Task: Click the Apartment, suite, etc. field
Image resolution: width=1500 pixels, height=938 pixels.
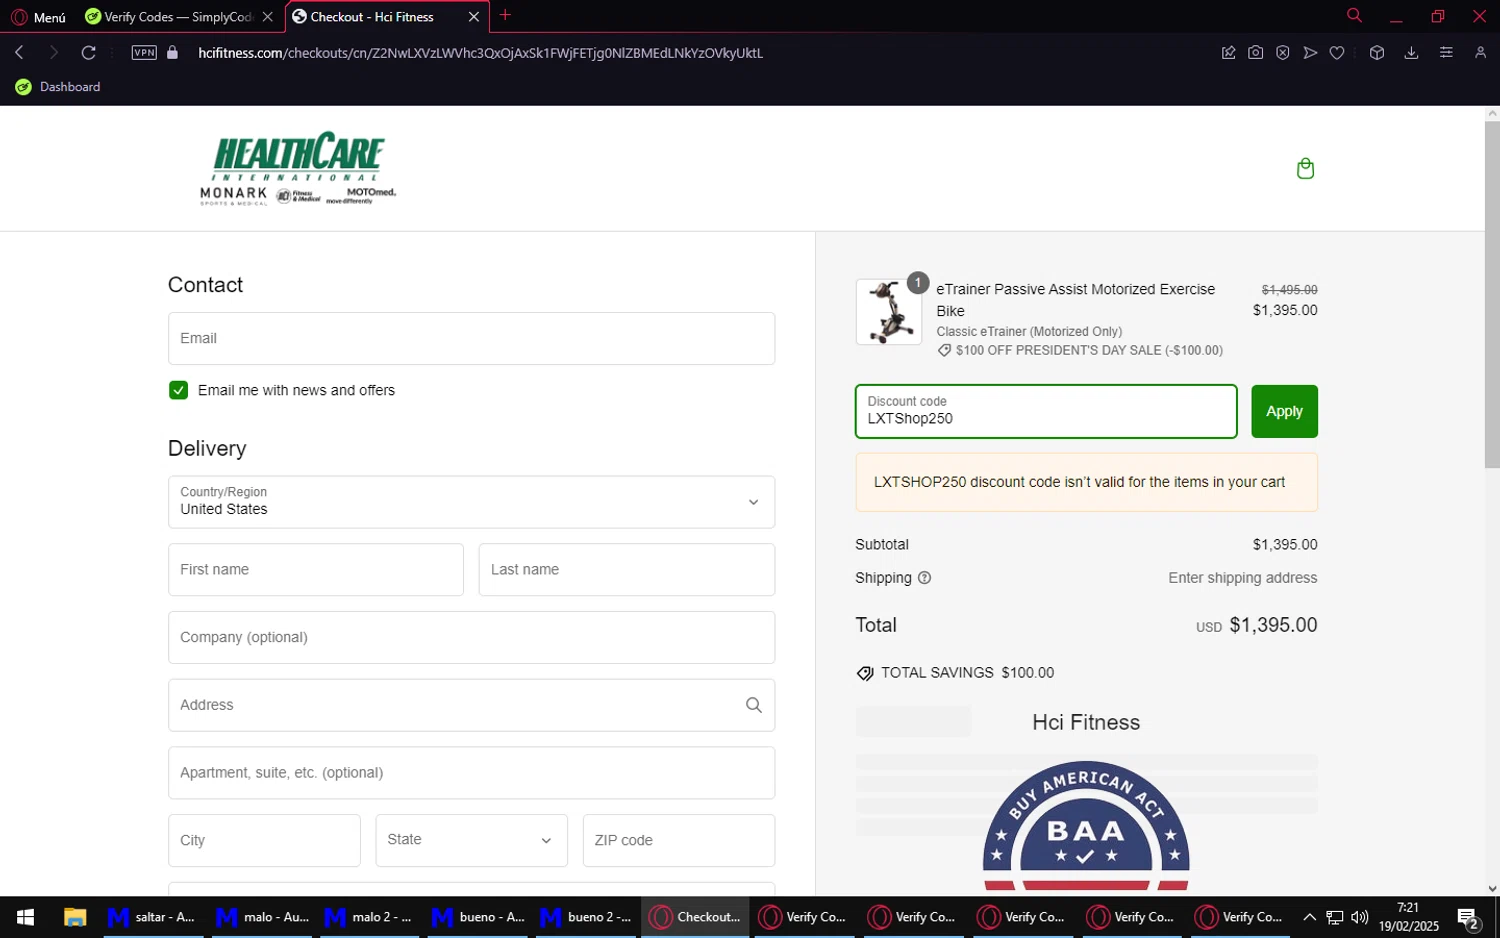Action: click(x=471, y=773)
